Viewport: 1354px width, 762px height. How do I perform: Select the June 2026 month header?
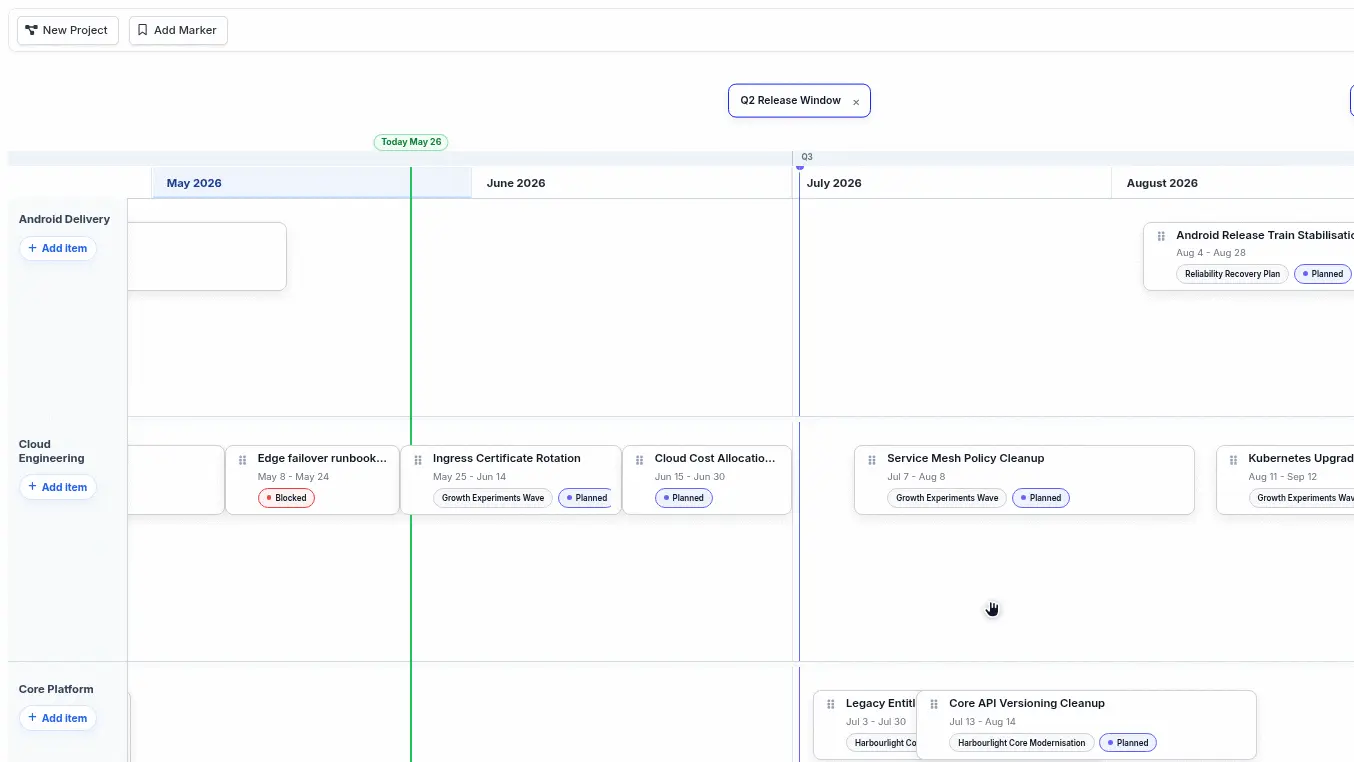(631, 183)
